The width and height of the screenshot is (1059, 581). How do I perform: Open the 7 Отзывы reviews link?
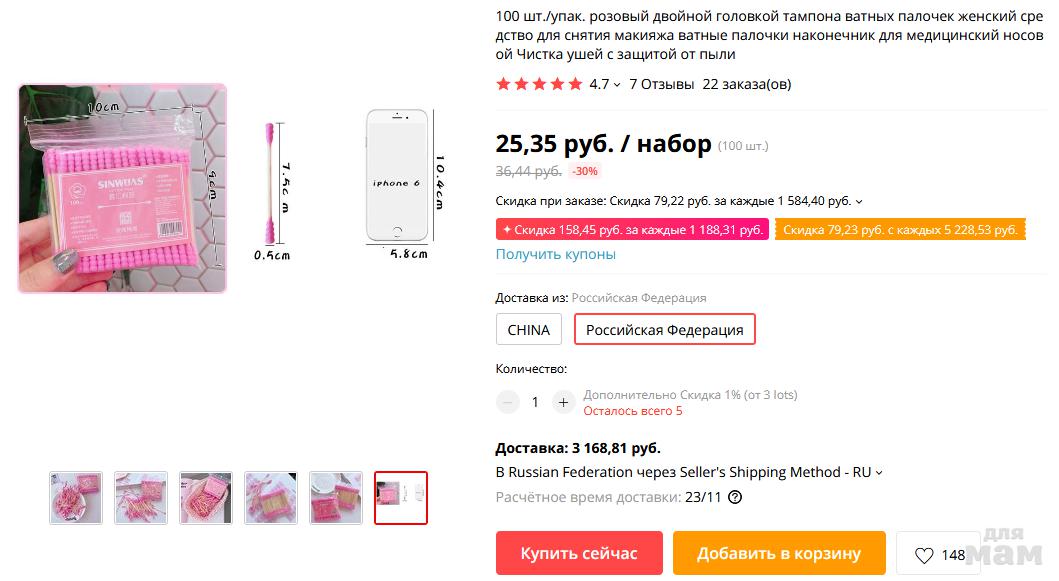point(661,84)
